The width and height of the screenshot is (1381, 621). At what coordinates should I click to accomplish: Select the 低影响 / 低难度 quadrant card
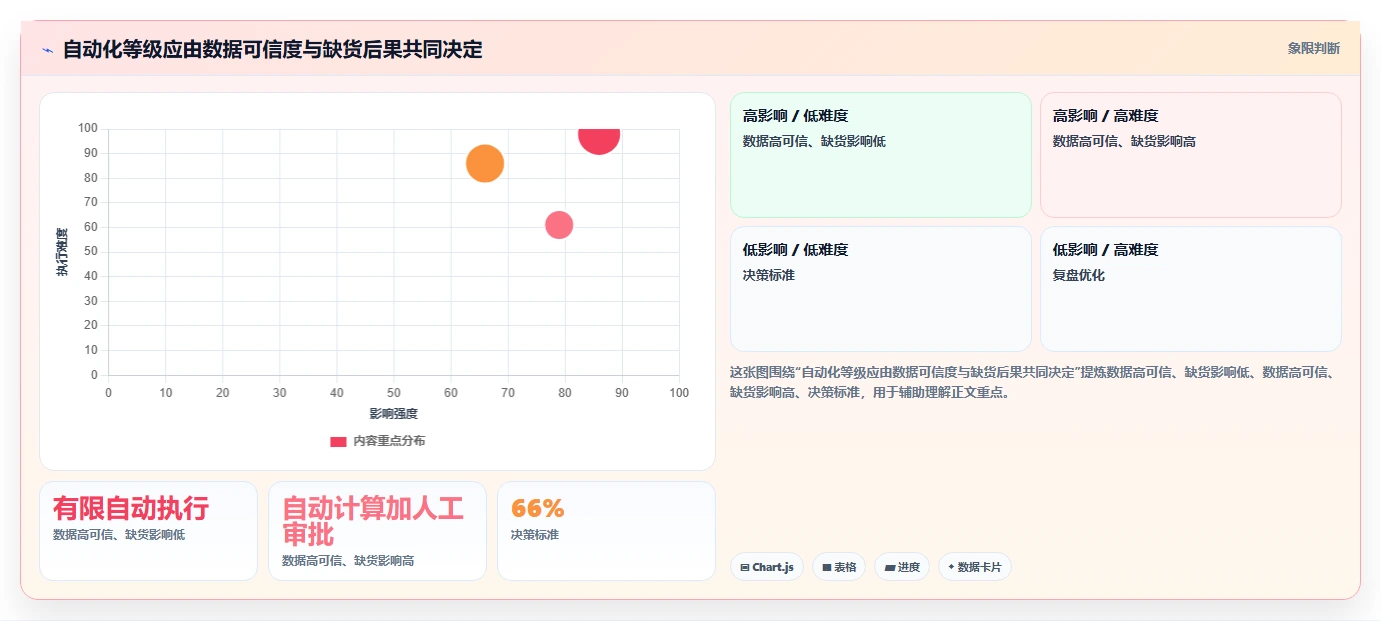880,289
